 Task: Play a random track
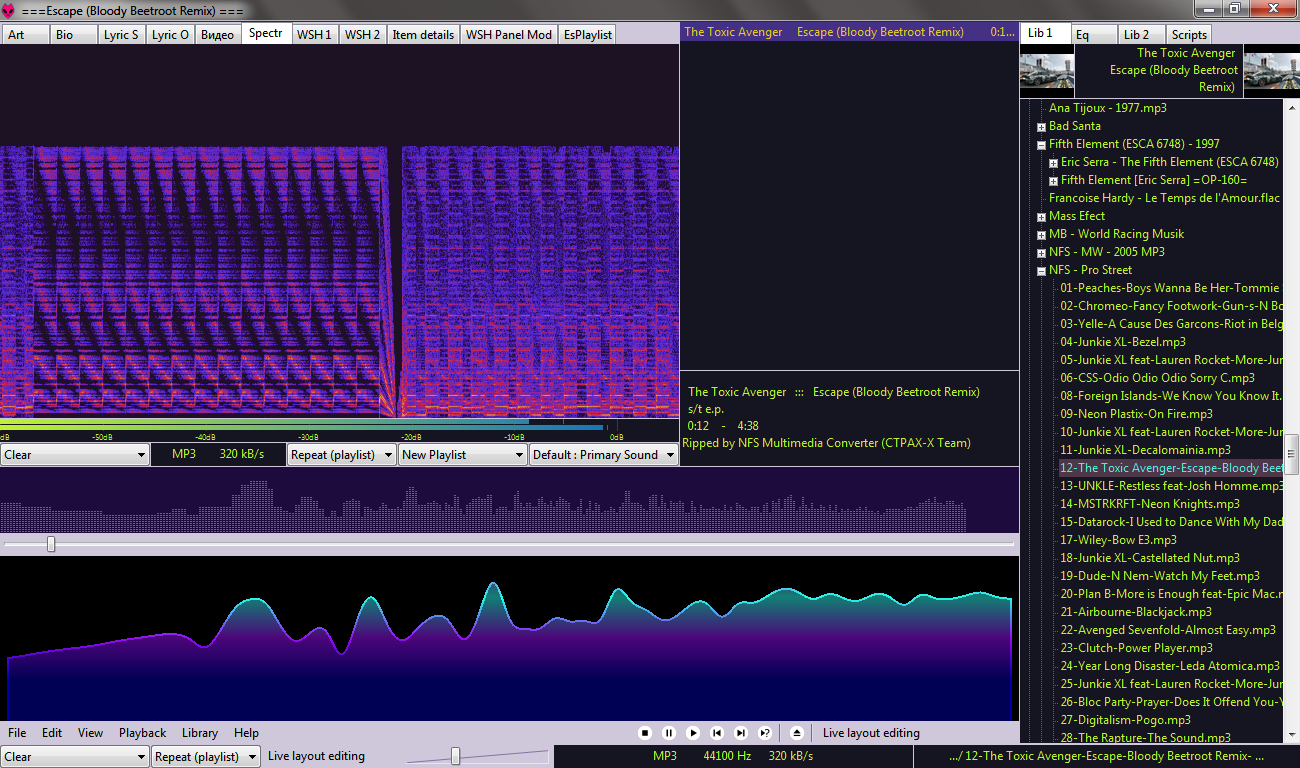coord(765,733)
